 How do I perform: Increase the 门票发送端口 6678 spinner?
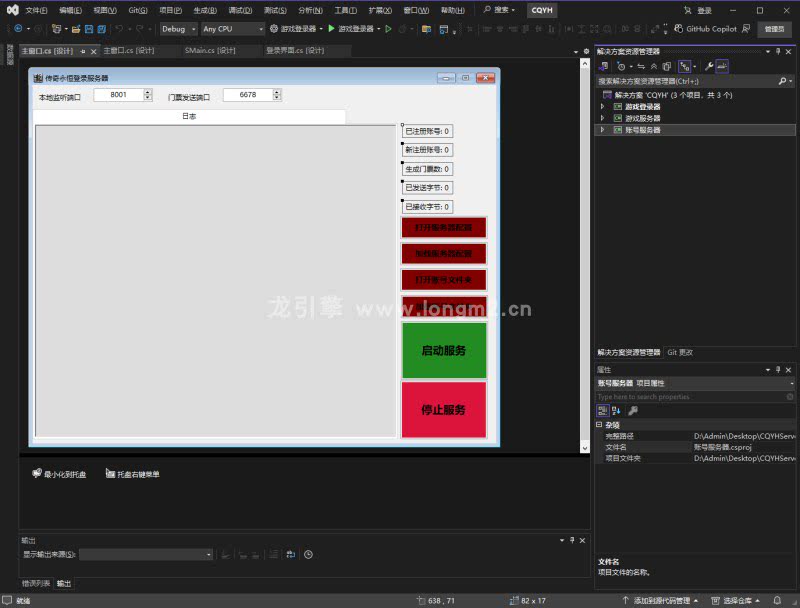tap(277, 92)
